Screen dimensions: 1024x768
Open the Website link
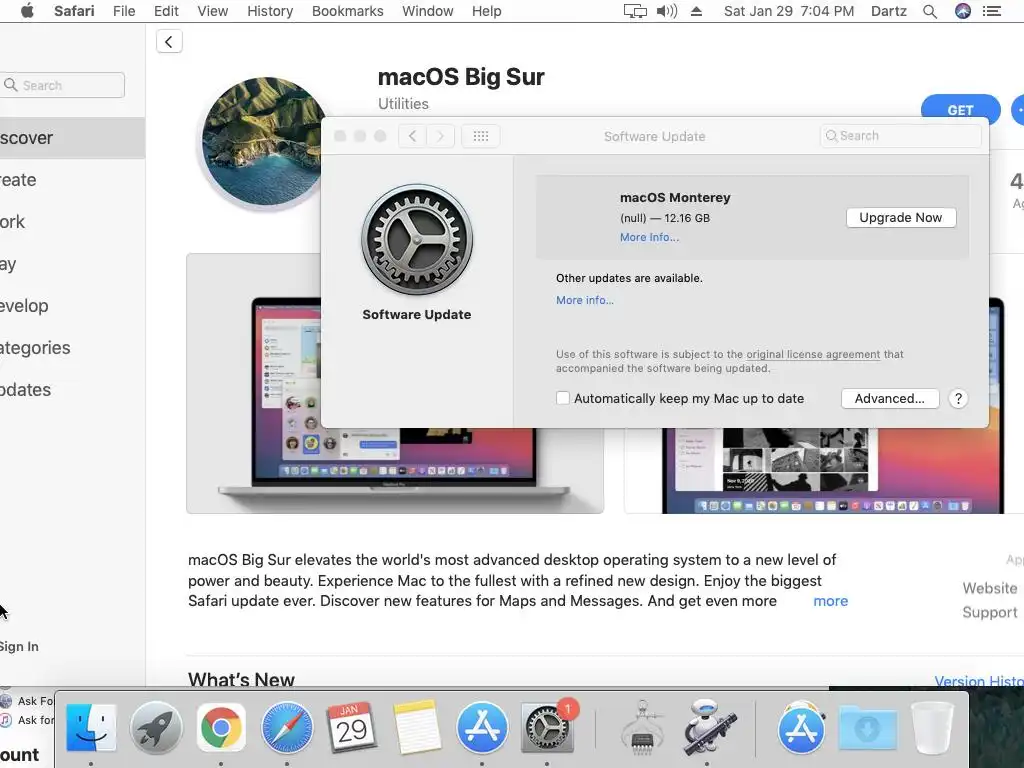coord(989,588)
